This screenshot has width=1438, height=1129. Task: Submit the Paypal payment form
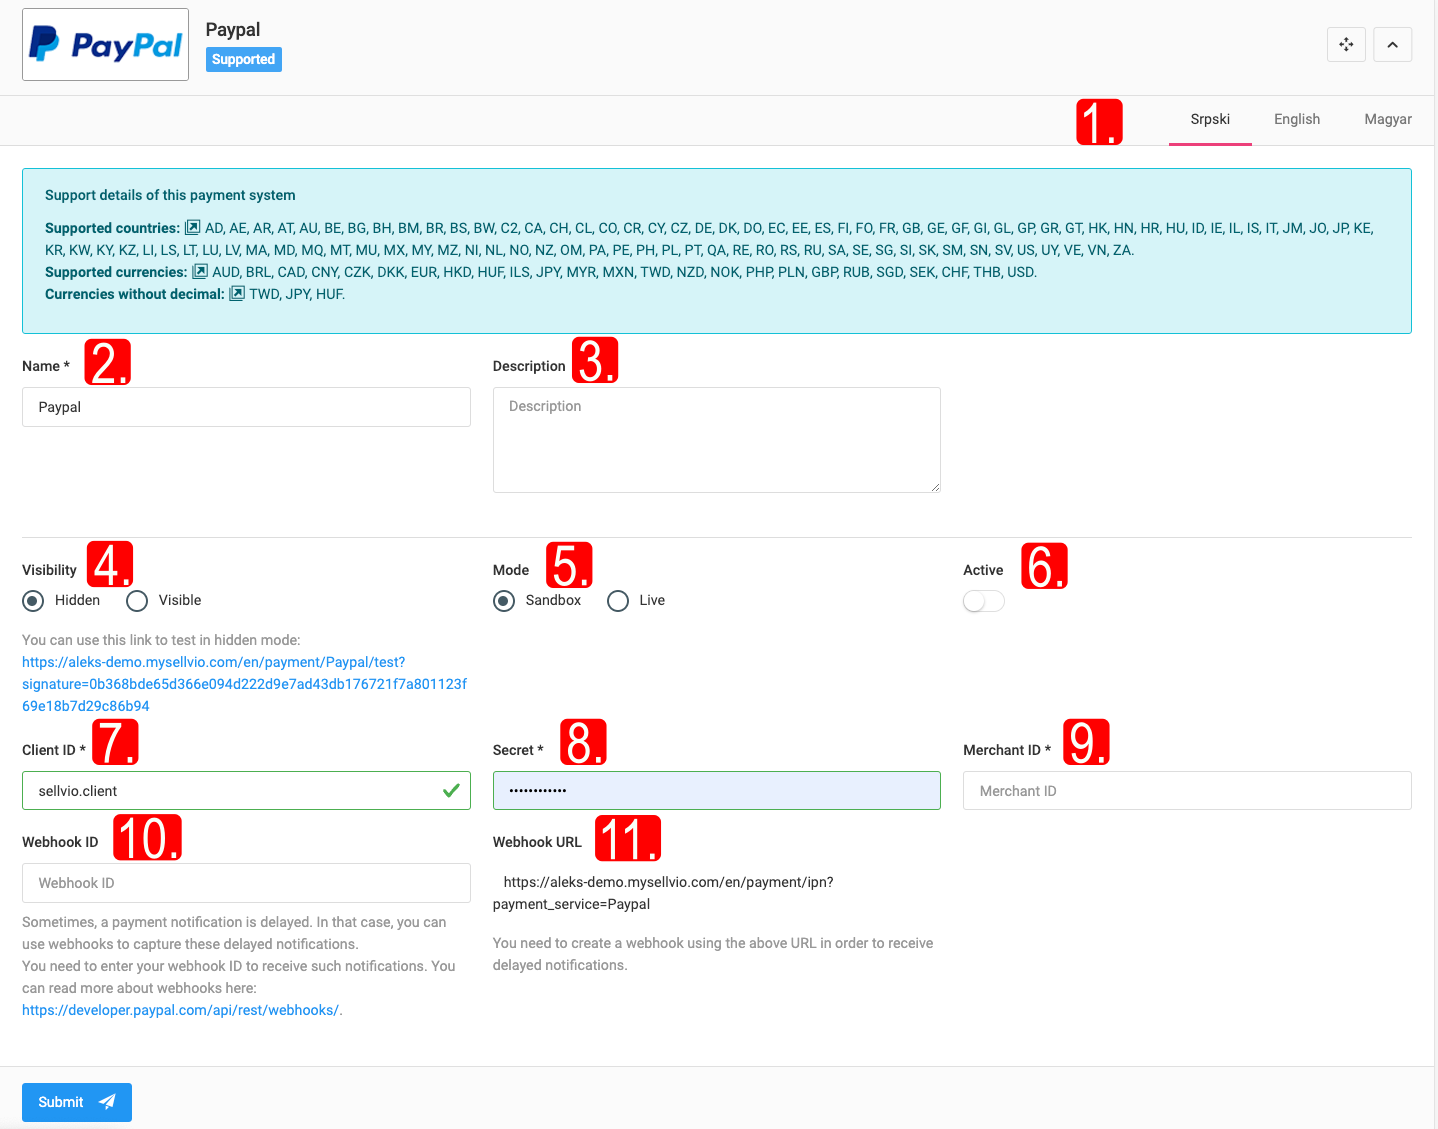(x=77, y=1102)
